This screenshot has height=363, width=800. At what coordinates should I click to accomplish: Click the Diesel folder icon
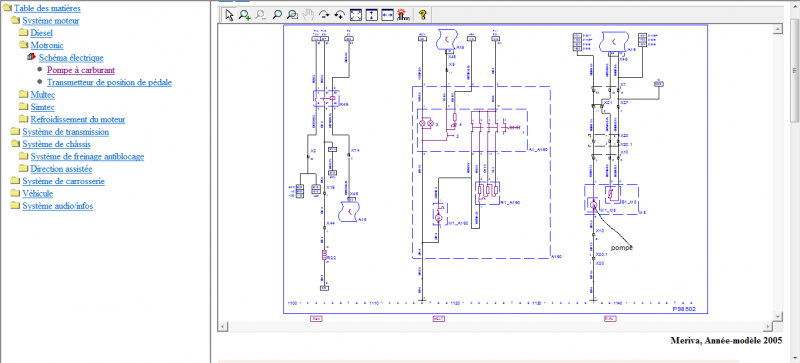click(23, 33)
